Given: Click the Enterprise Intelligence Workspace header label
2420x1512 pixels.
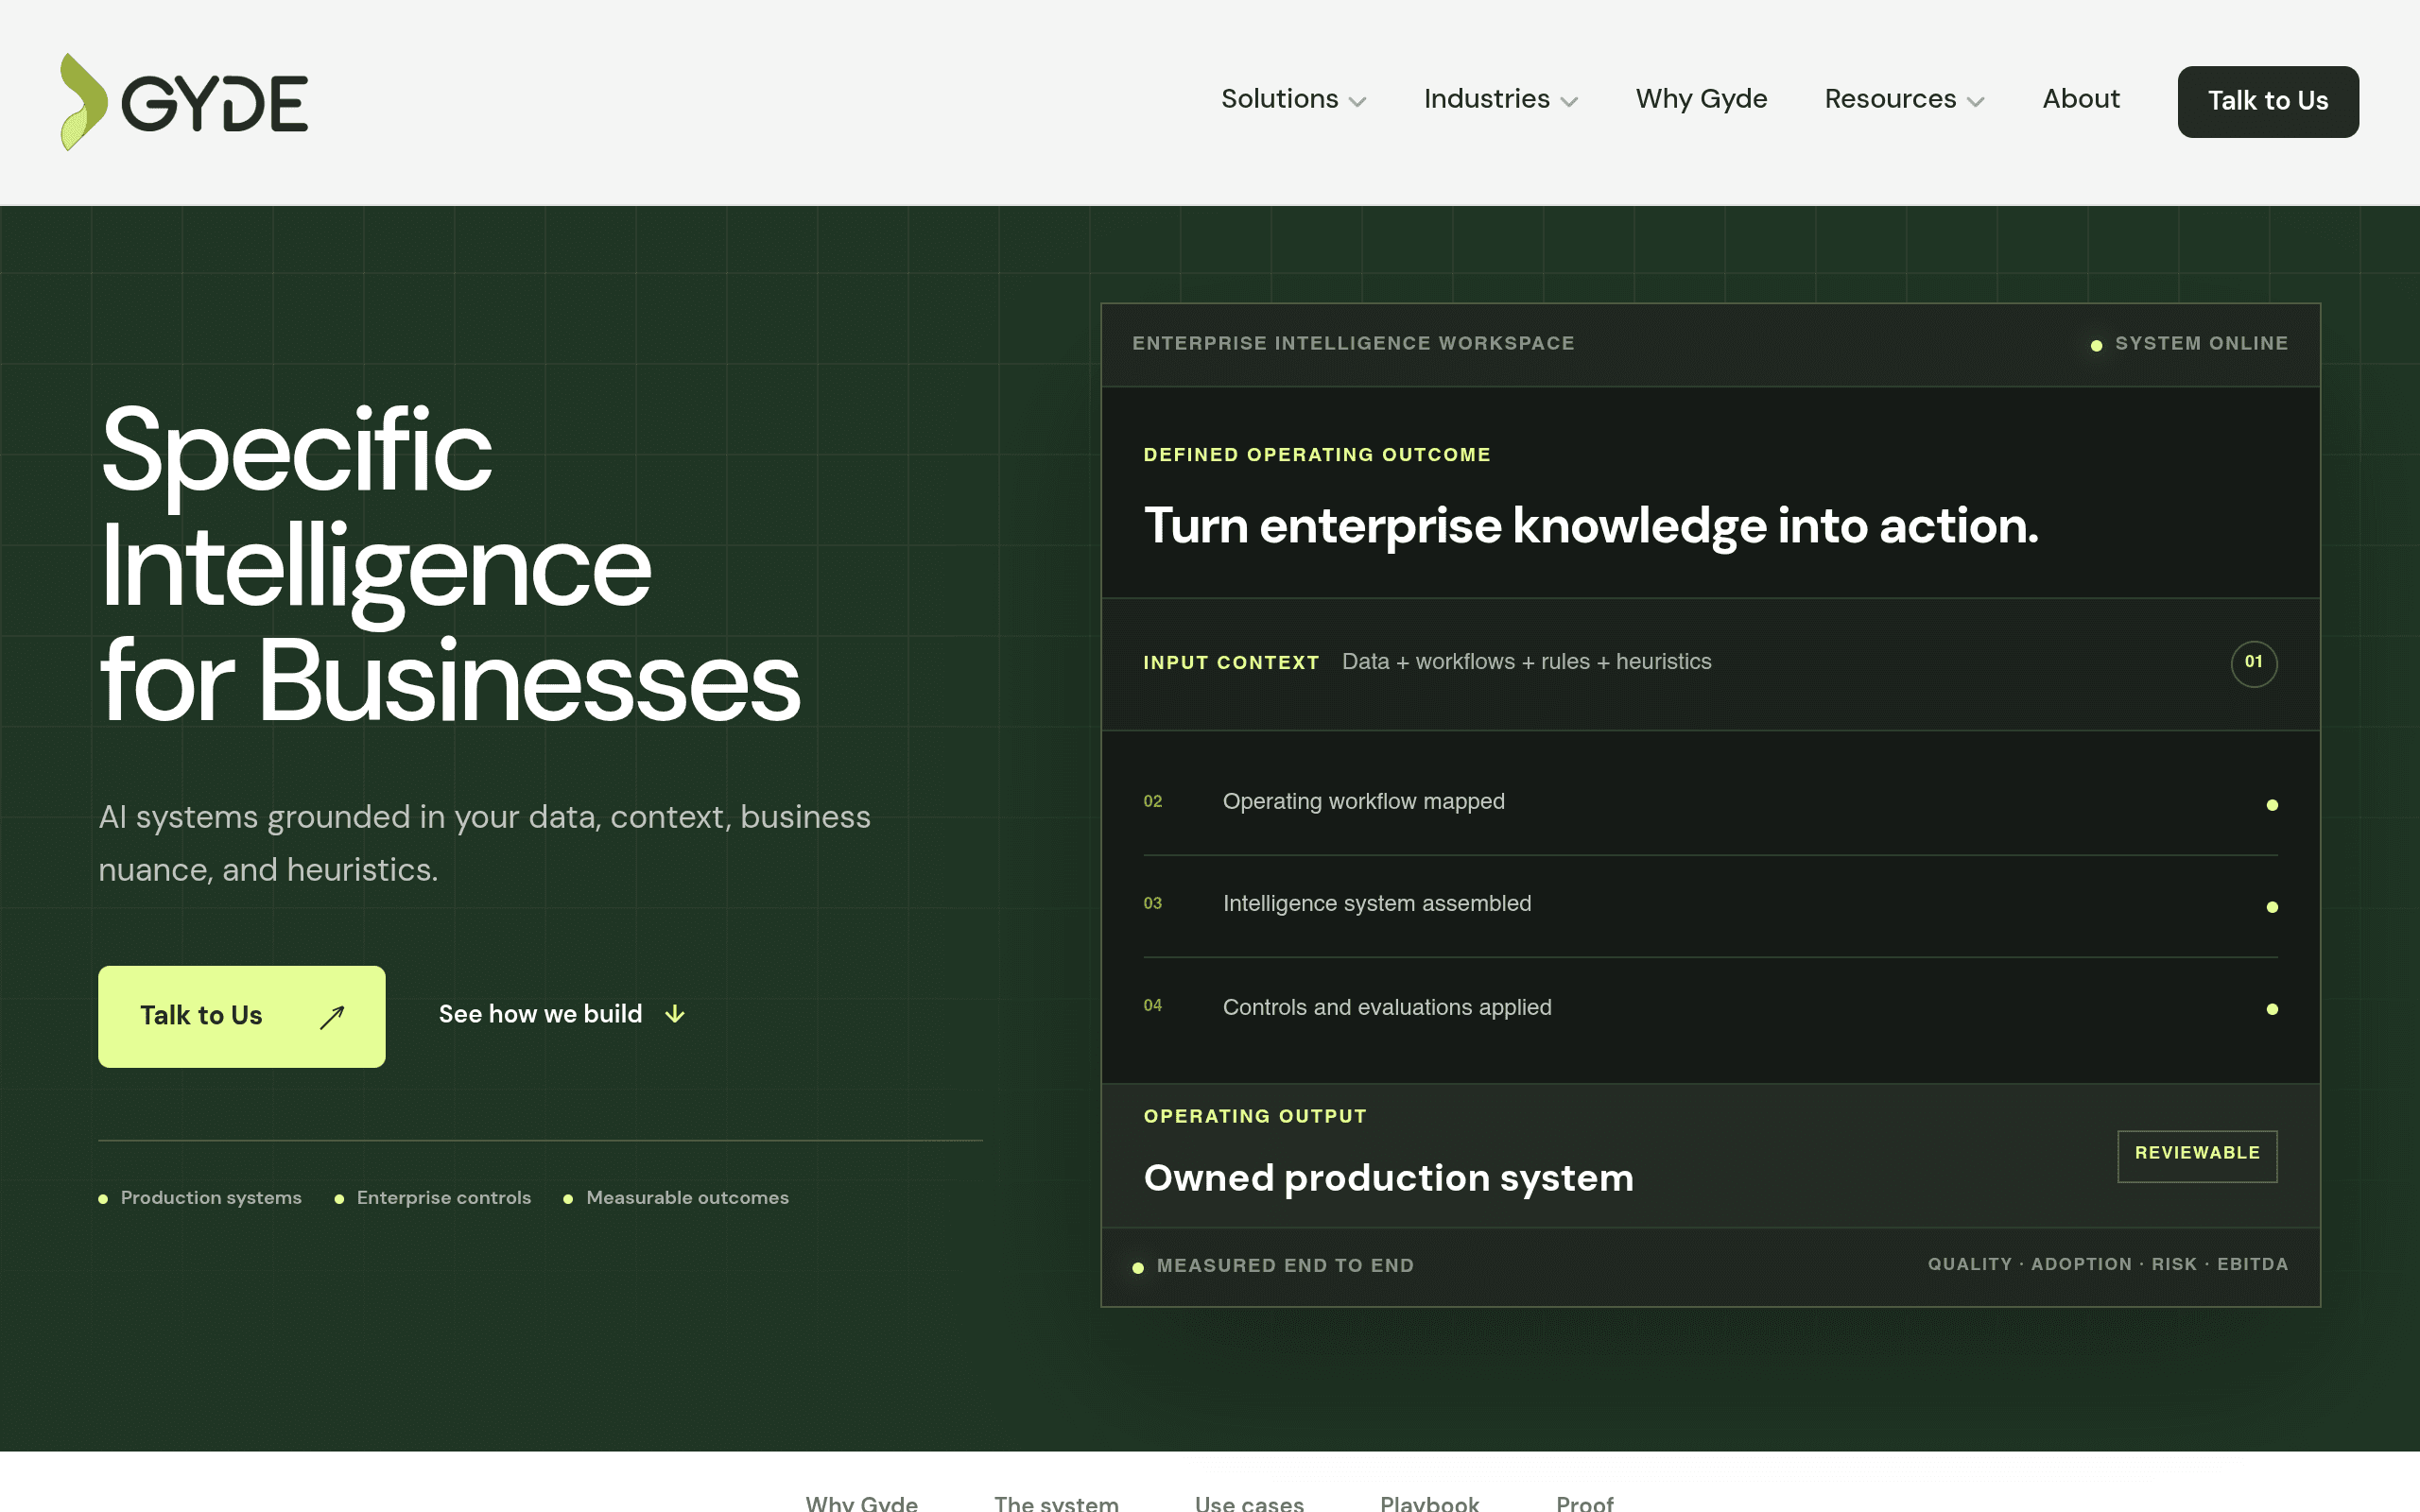Looking at the screenshot, I should click(x=1353, y=343).
